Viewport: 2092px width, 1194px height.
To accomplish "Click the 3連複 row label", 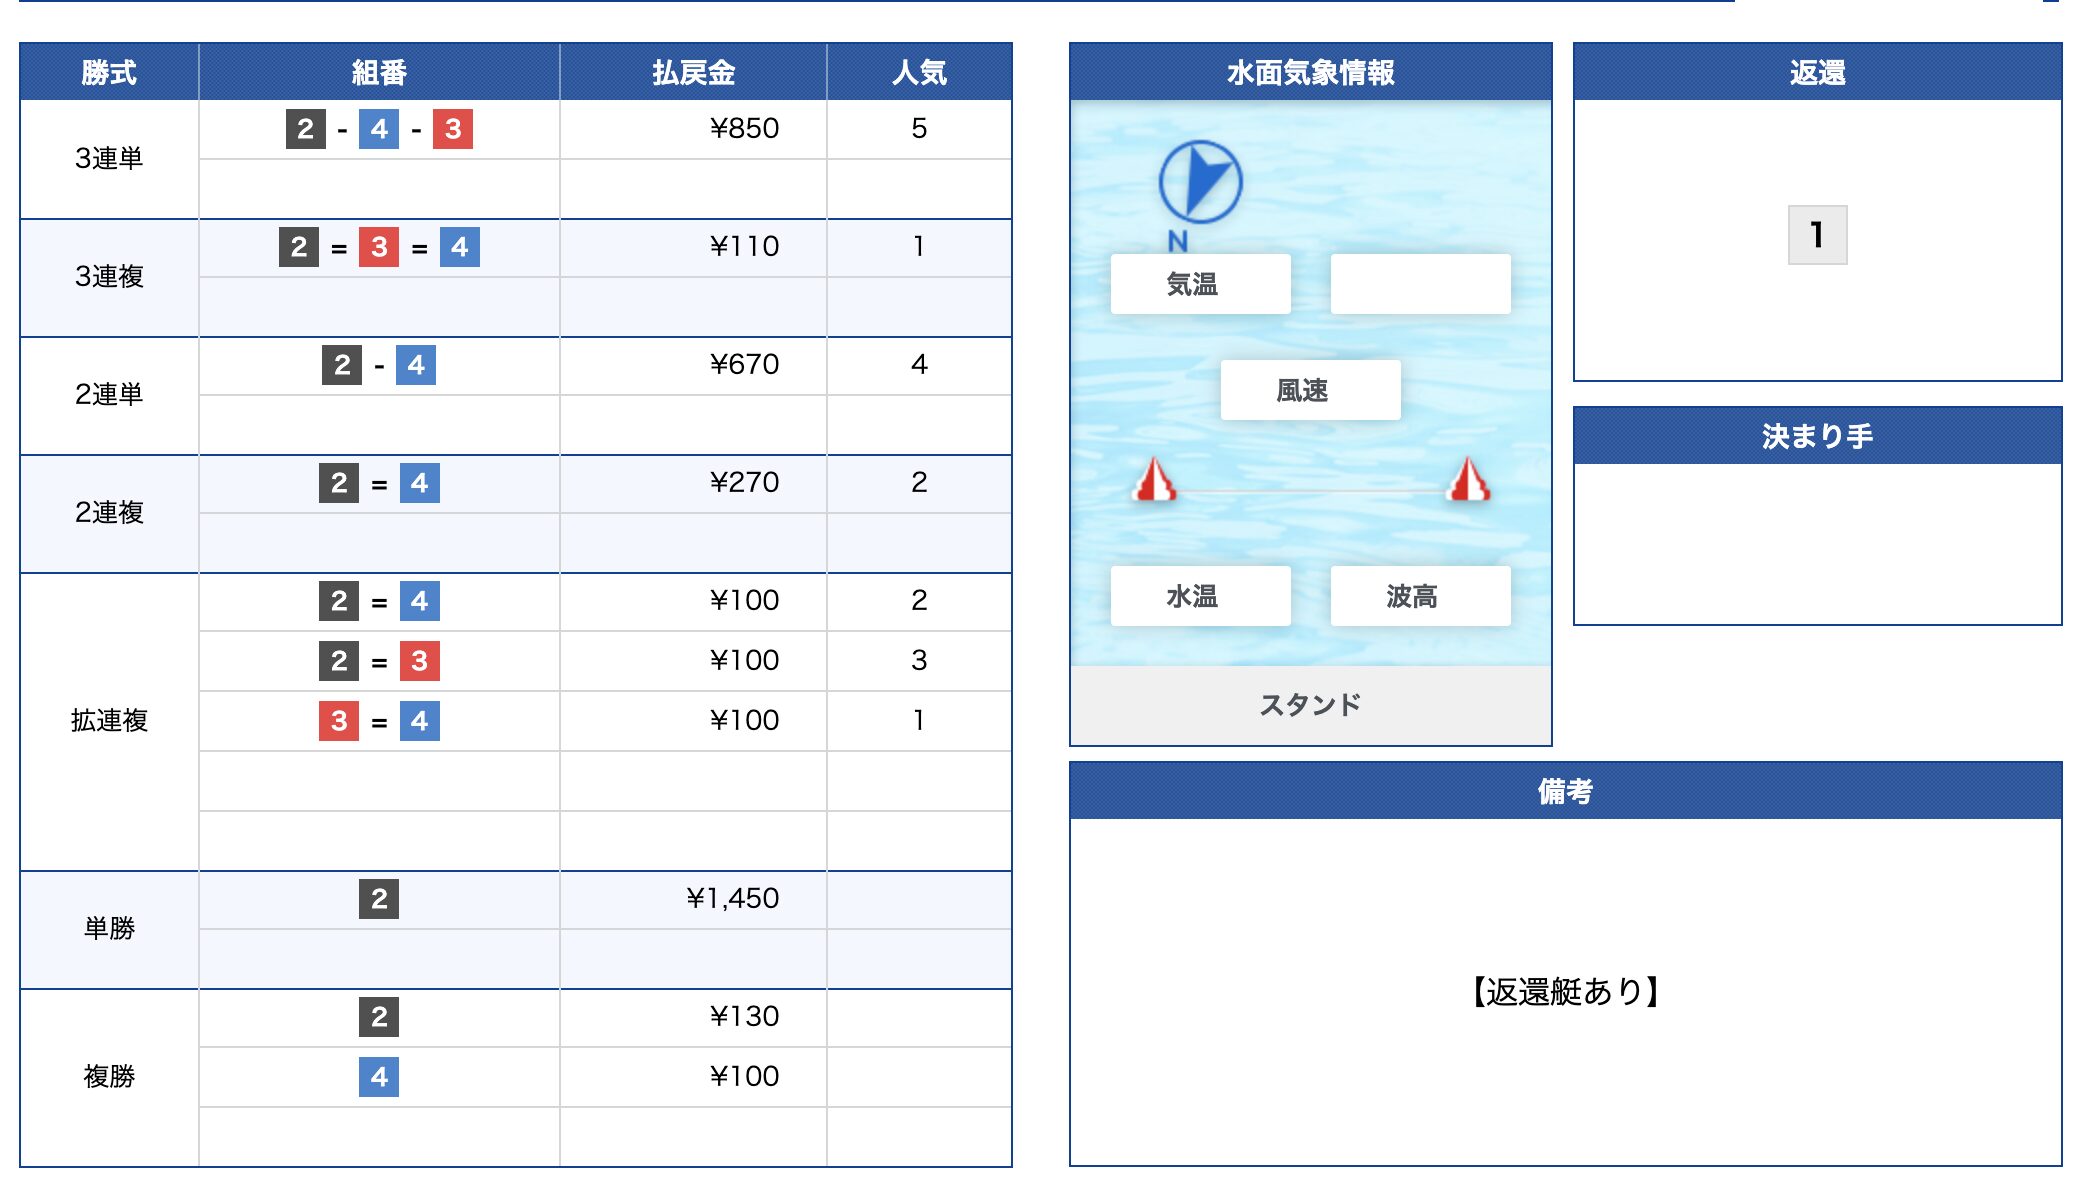I will [109, 276].
